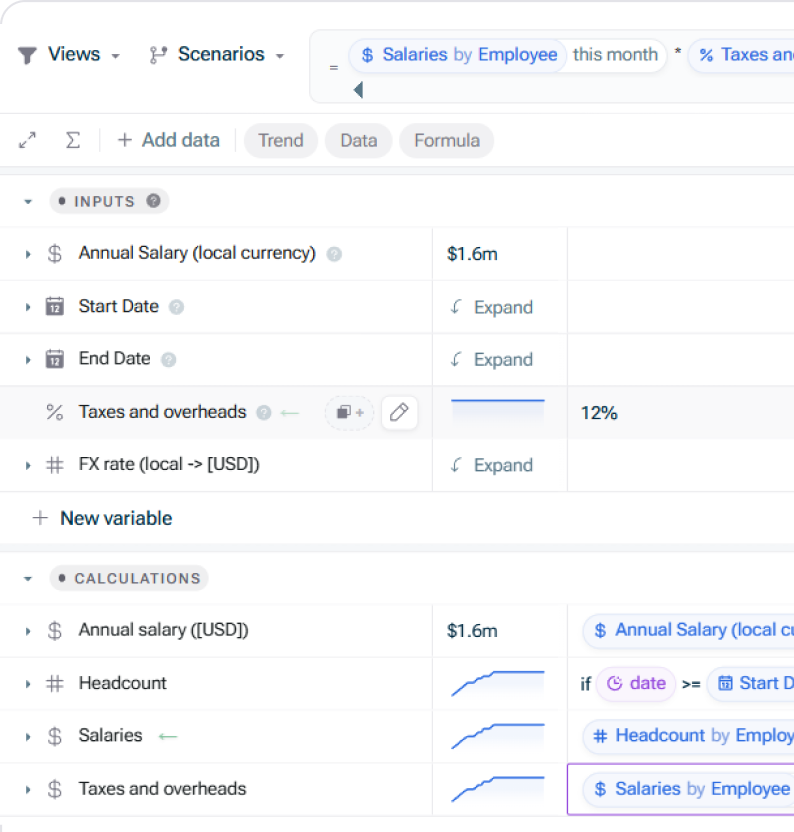Click the help icon next to Annual Salary

pyautogui.click(x=334, y=254)
